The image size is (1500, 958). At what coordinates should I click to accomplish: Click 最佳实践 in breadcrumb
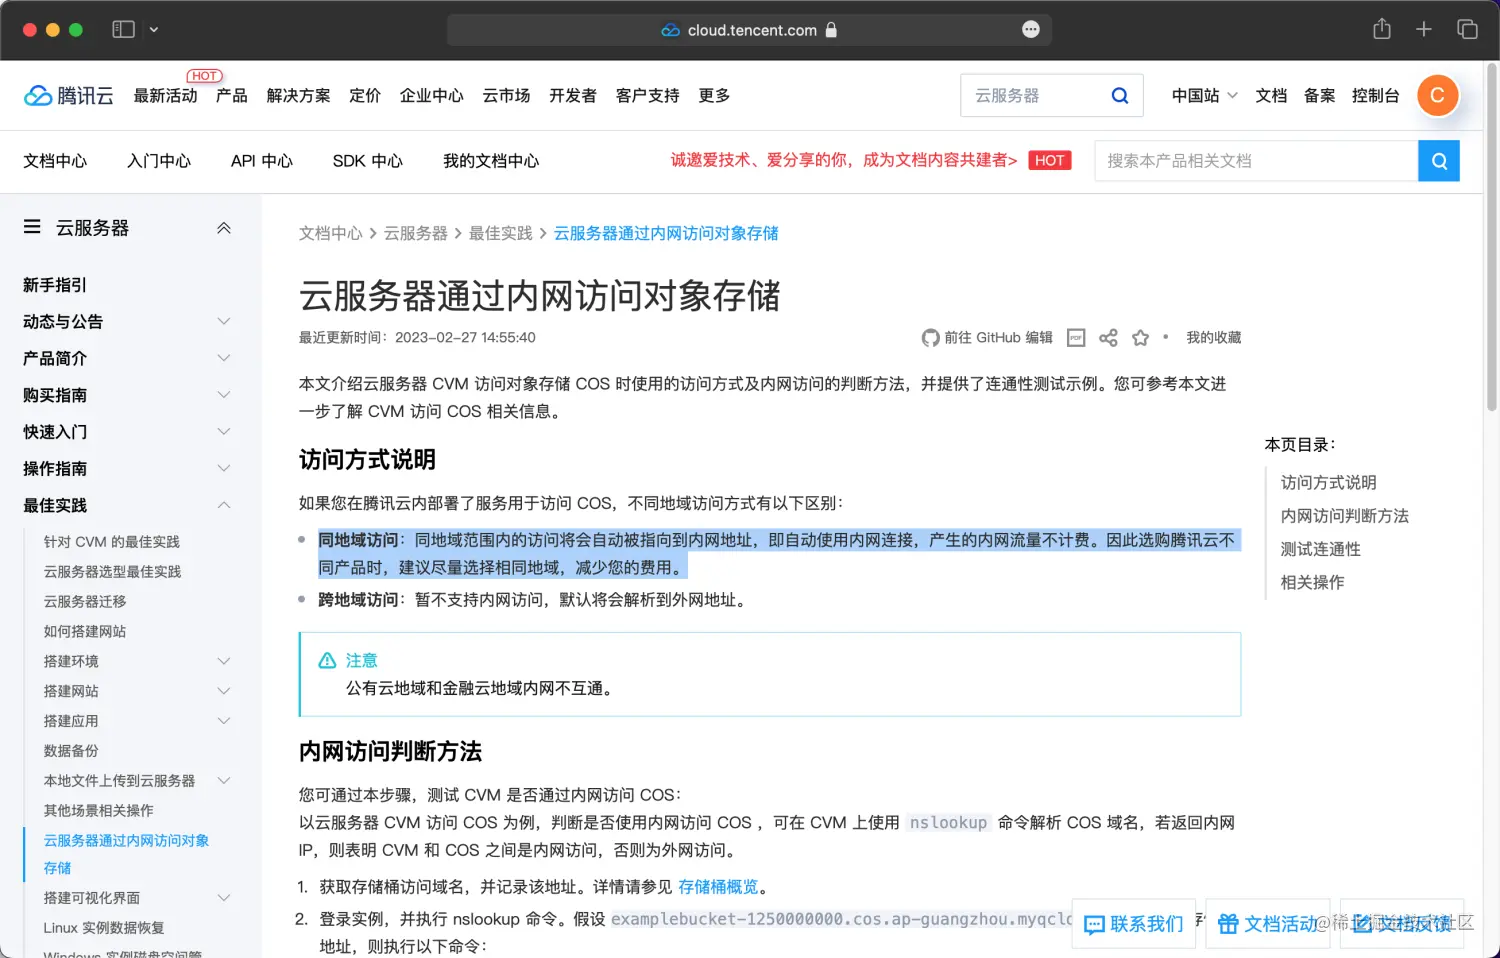click(x=501, y=233)
